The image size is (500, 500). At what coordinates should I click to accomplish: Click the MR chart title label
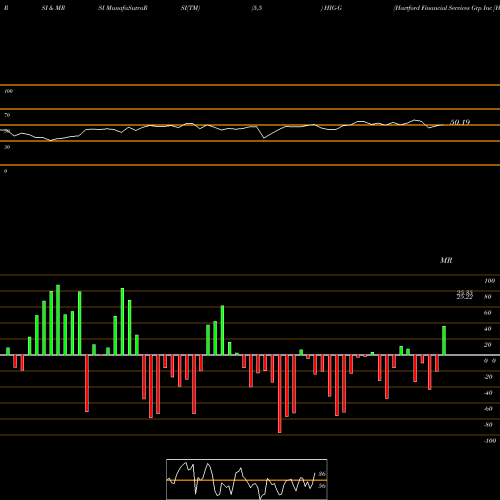click(446, 260)
